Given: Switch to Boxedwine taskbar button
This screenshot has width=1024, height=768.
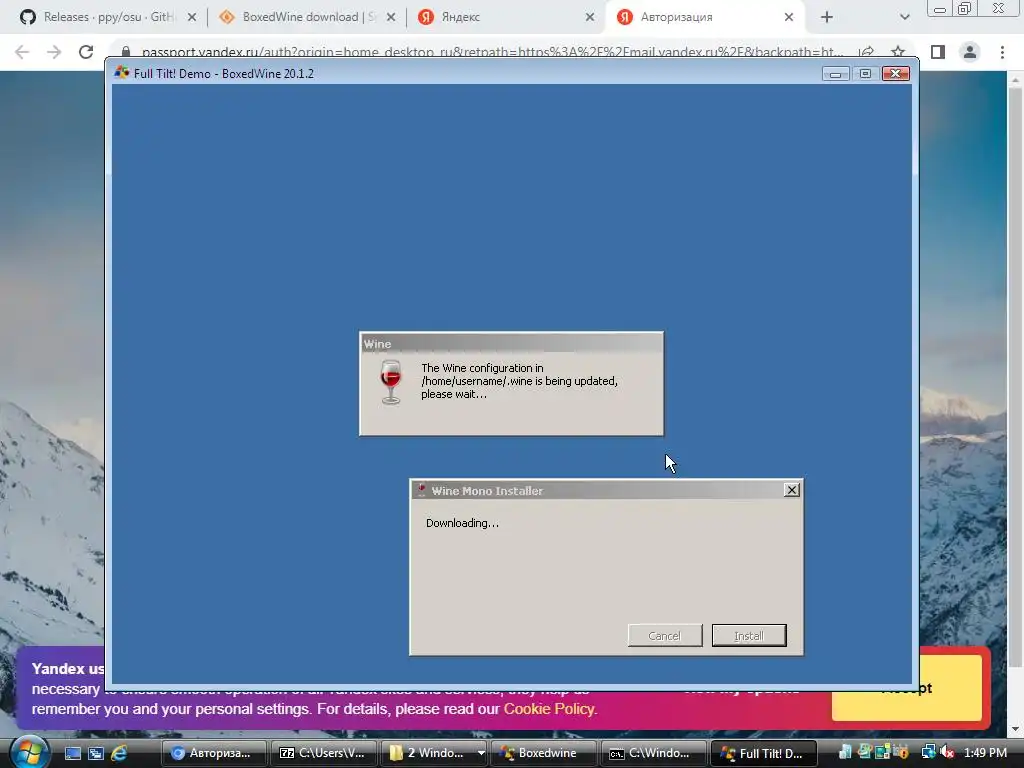Looking at the screenshot, I should 544,753.
